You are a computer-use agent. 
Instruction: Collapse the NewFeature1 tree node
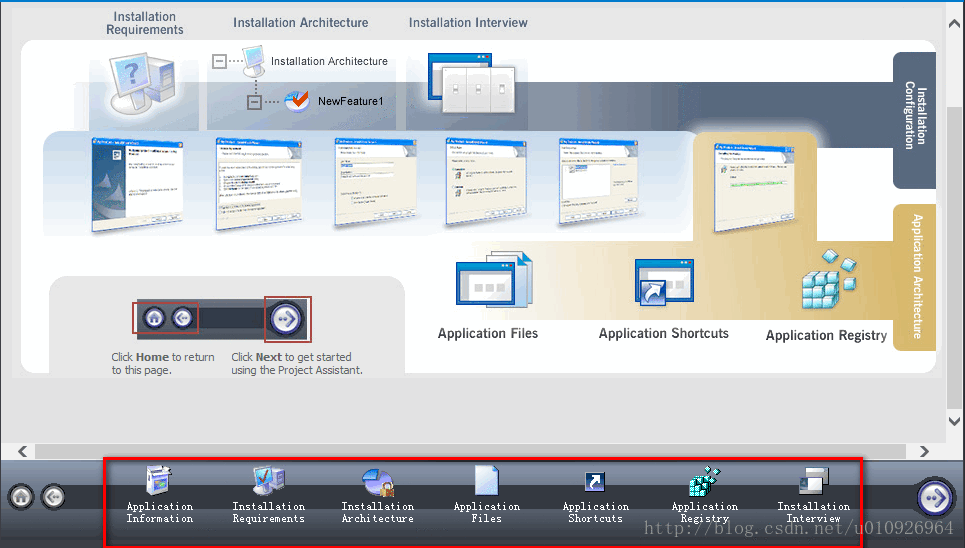tap(254, 102)
